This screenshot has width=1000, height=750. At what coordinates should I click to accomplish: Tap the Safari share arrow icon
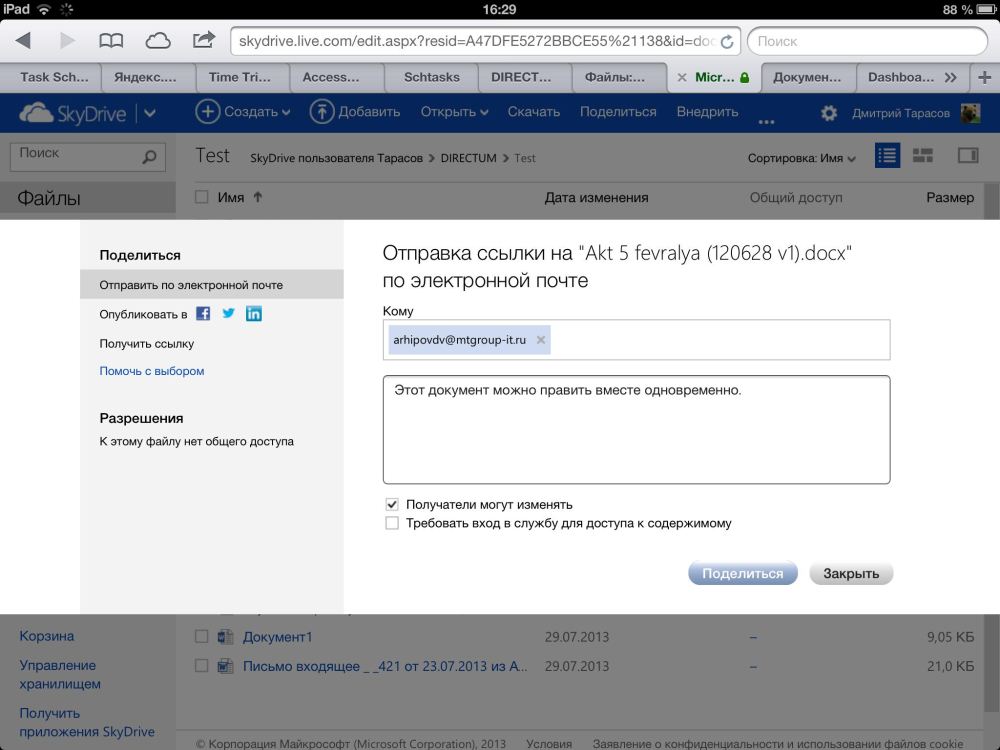click(204, 40)
